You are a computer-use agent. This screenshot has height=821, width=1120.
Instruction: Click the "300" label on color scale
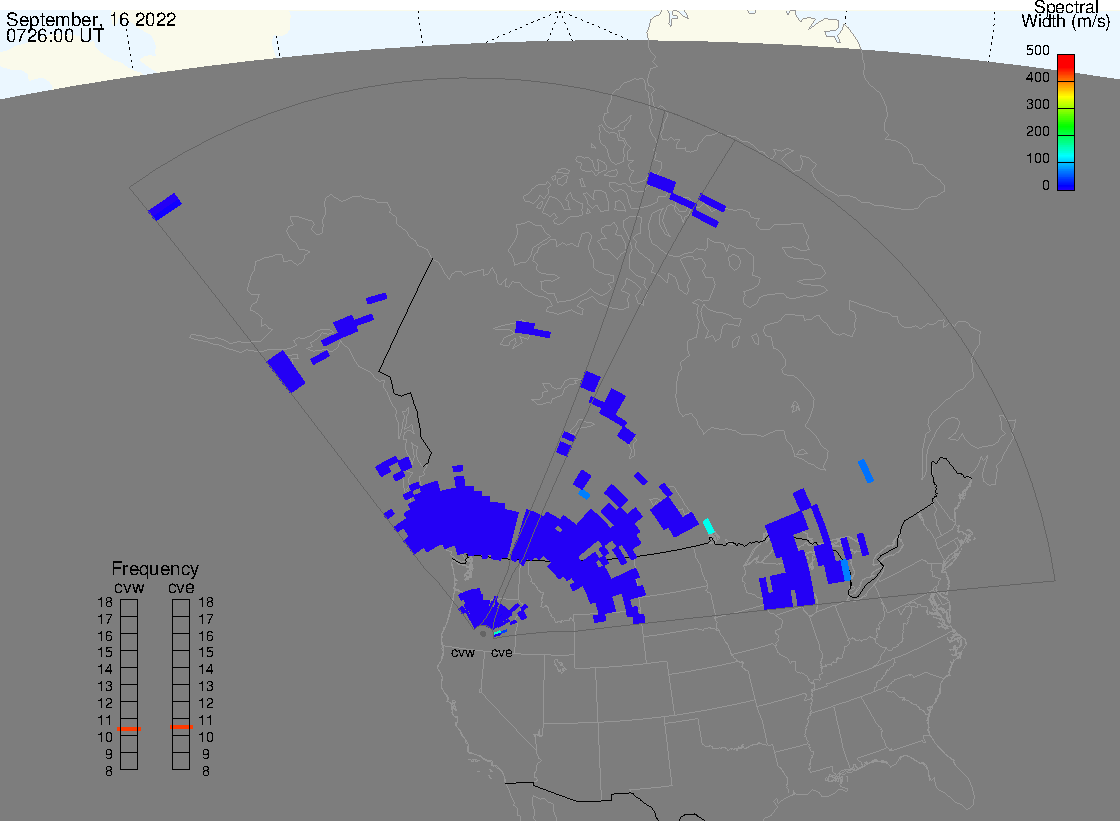[1038, 104]
